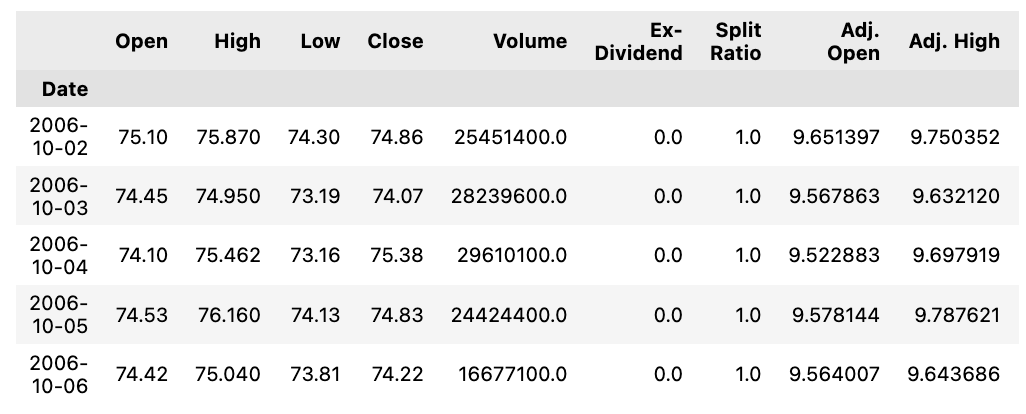Click the Date index label

64,89
